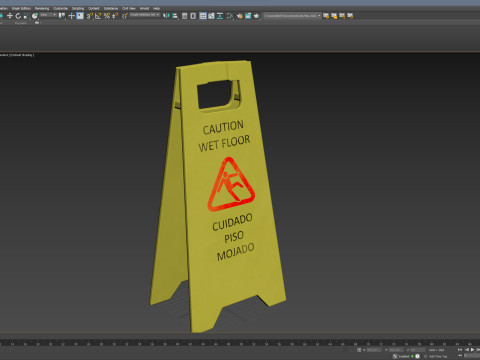
Task: Open the Rendering menu
Action: (x=42, y=8)
